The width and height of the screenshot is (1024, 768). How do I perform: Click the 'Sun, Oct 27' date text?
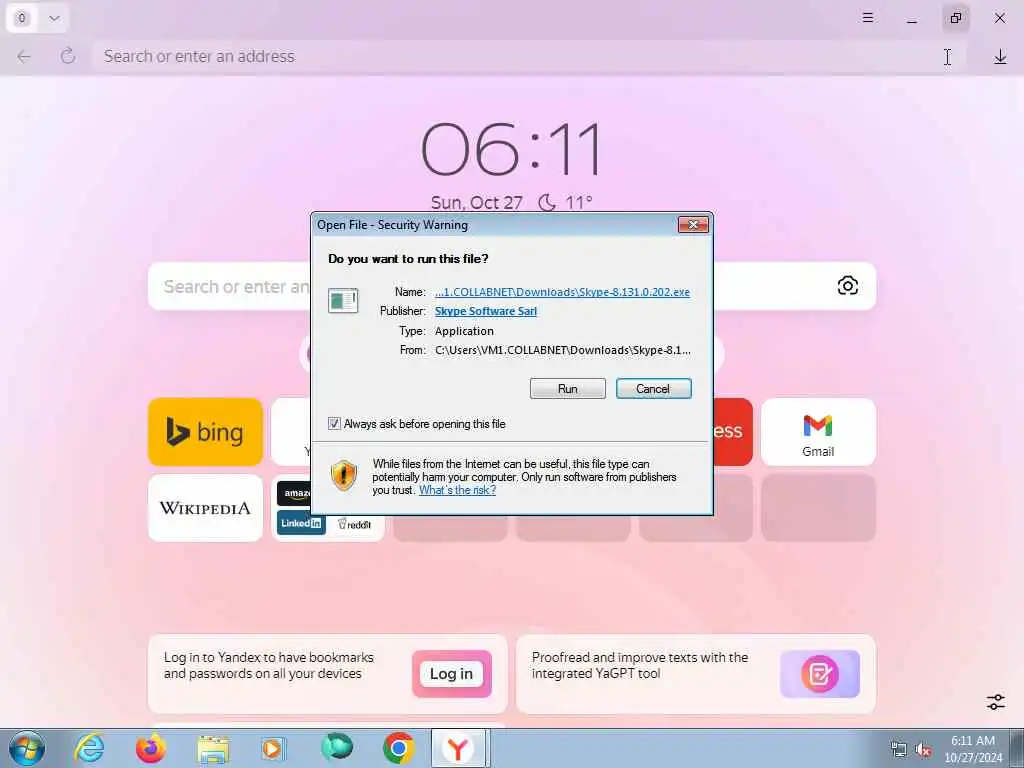point(477,202)
